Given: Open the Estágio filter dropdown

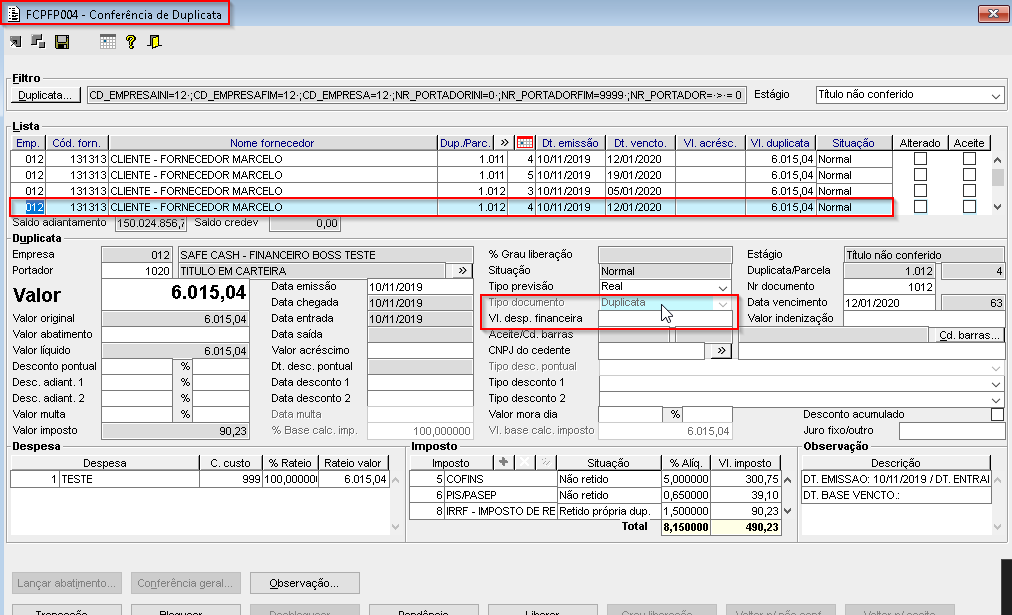Looking at the screenshot, I should click(995, 95).
